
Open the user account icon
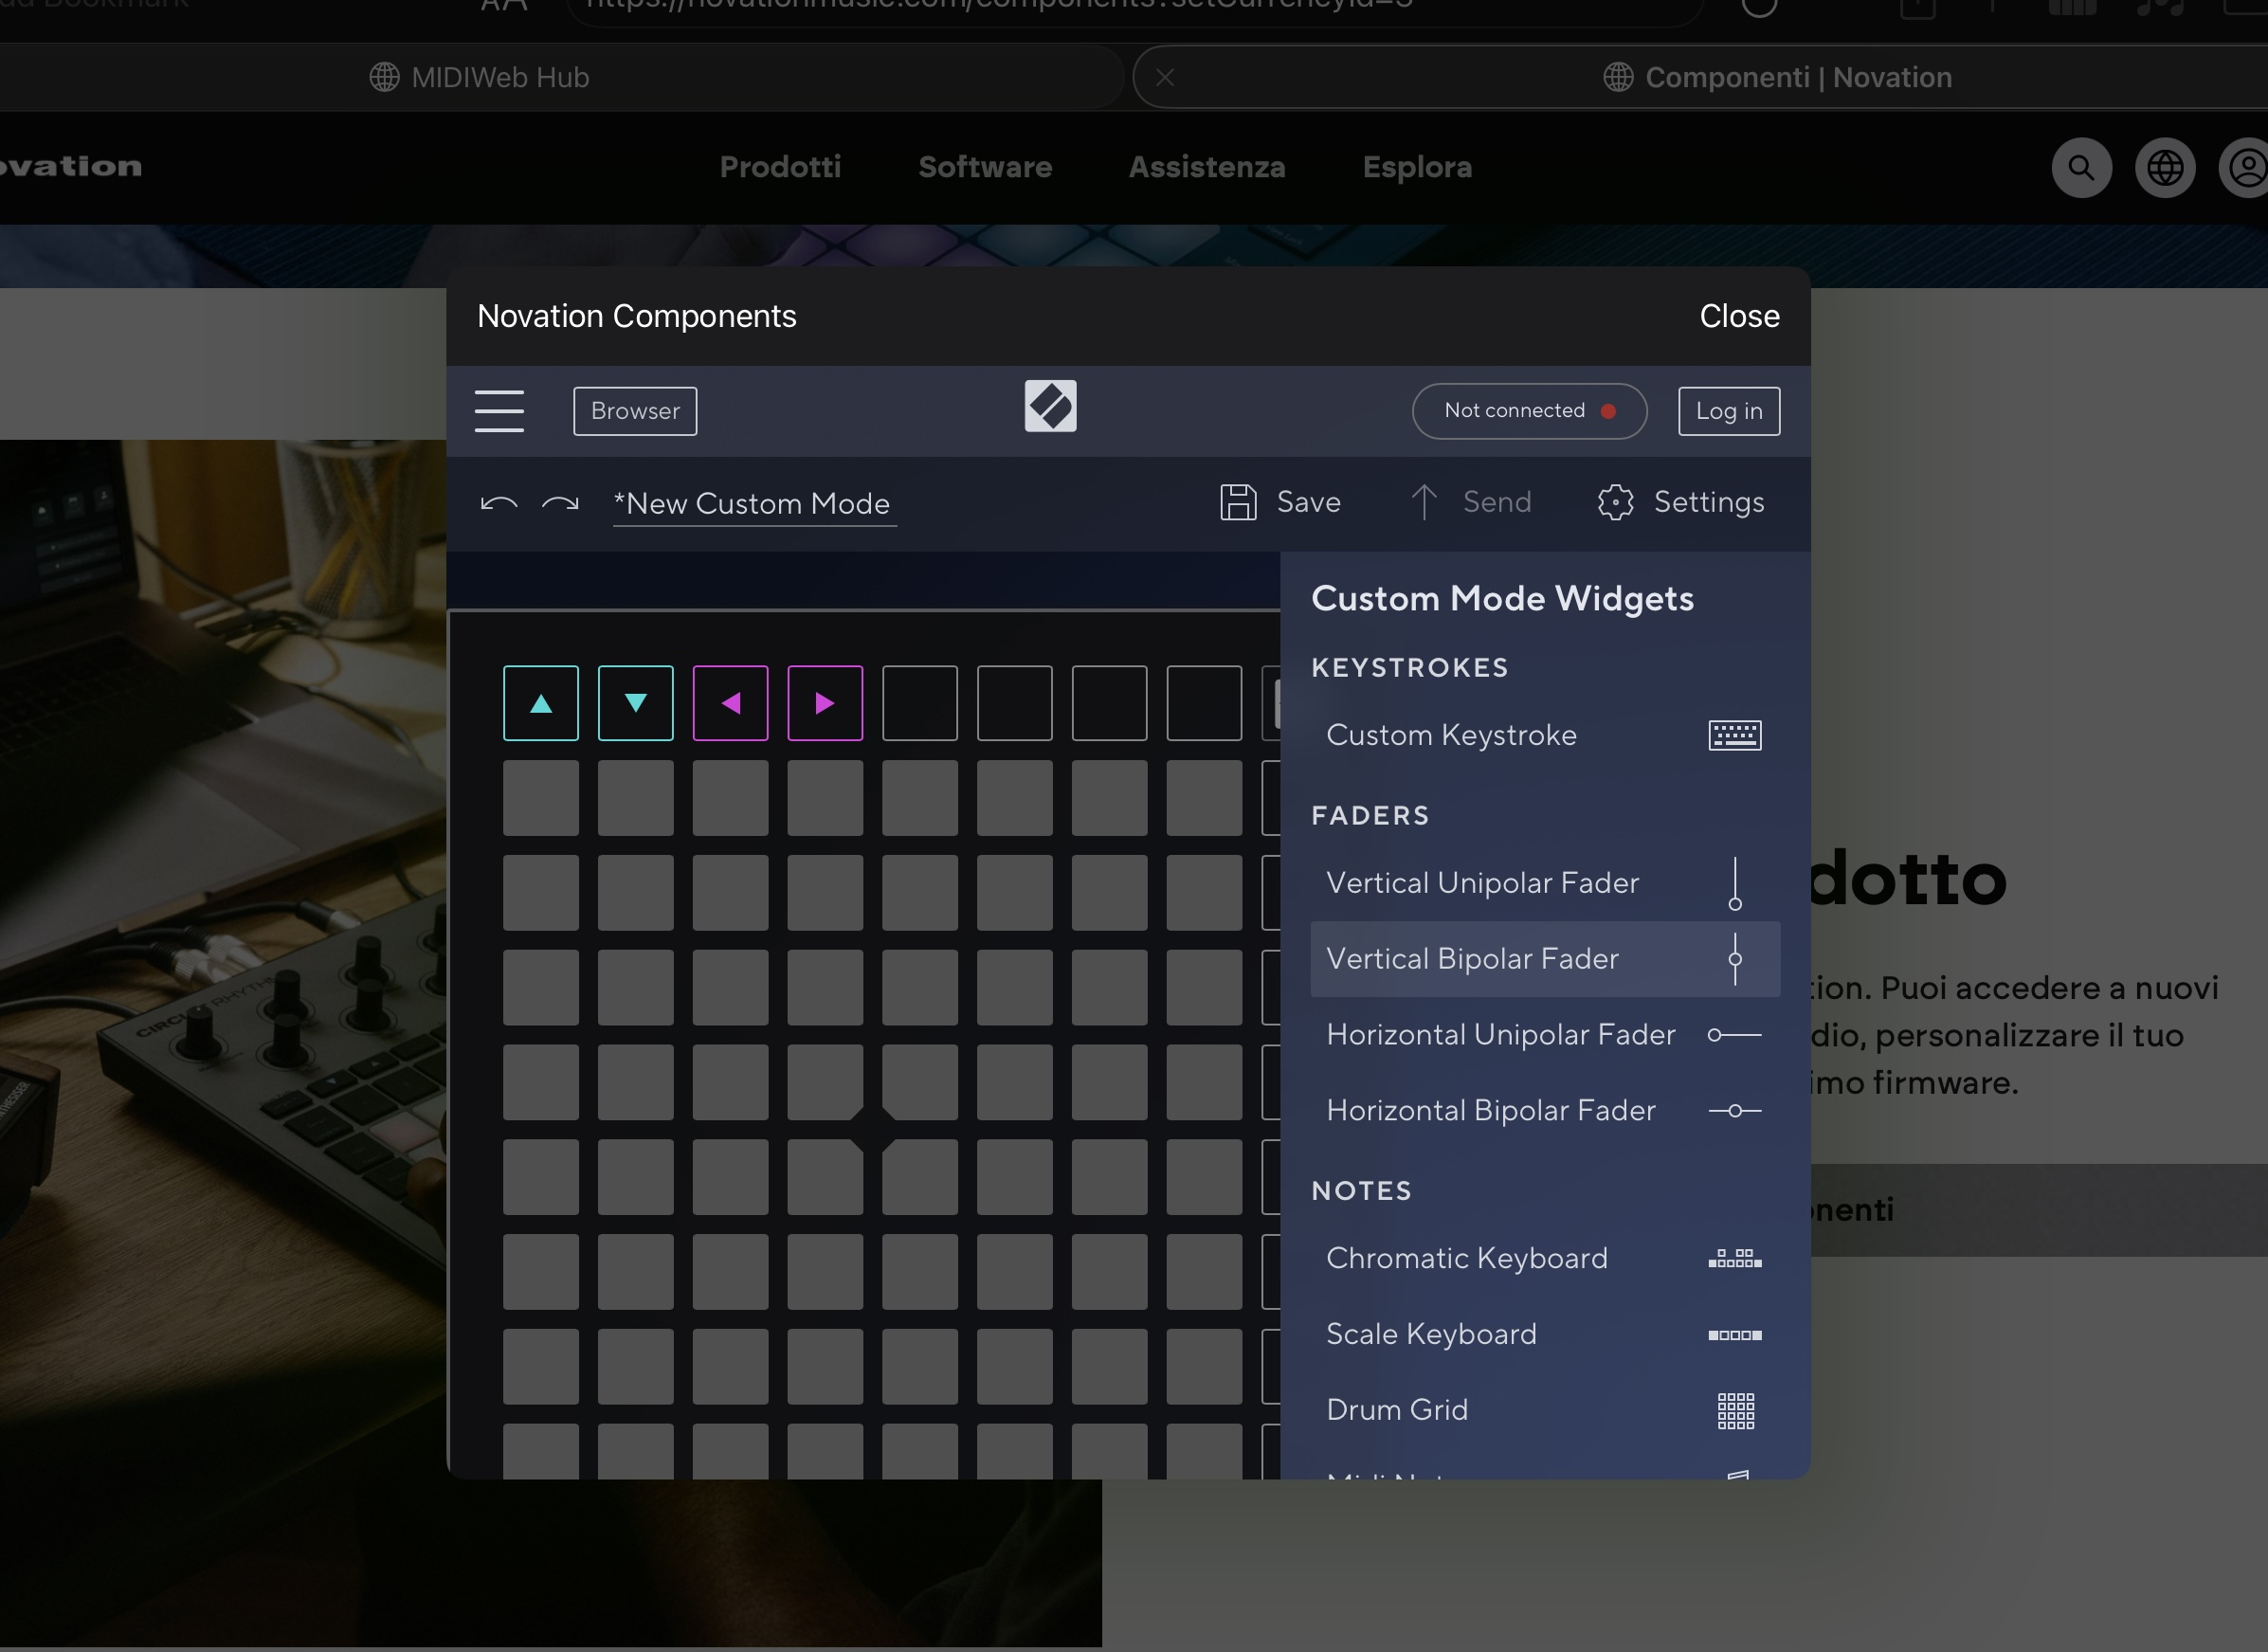pos(2246,167)
